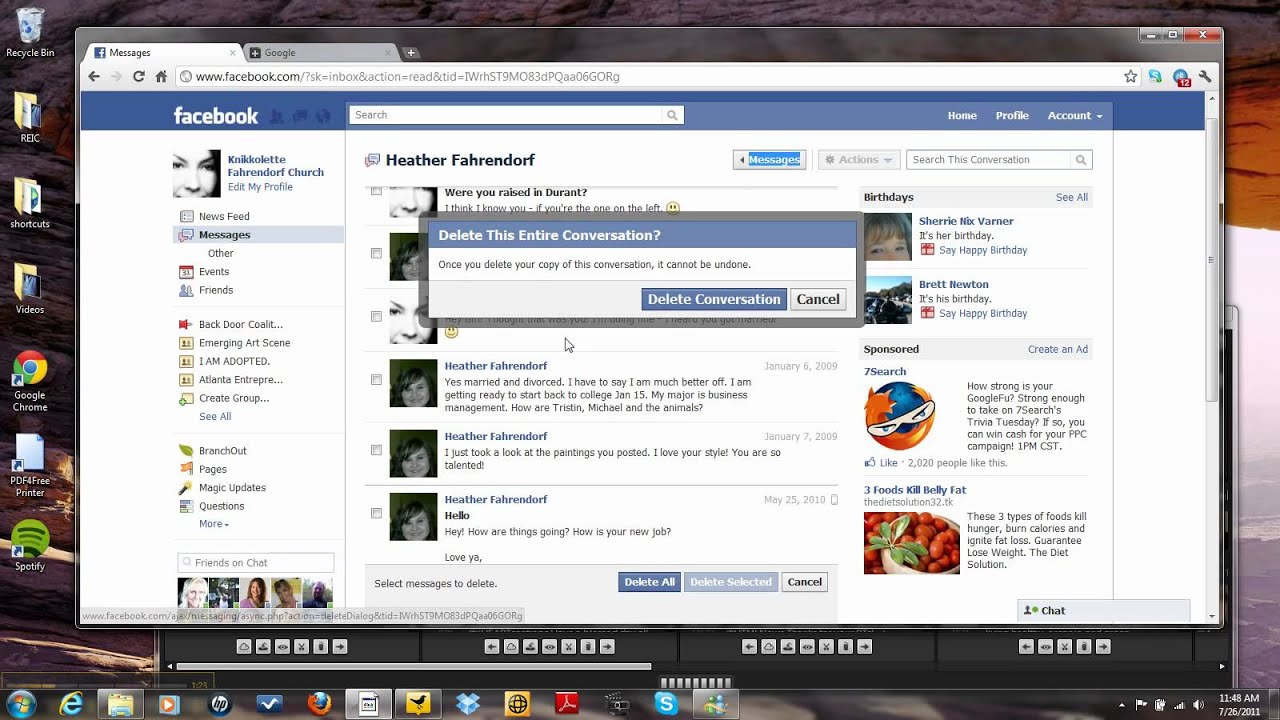Click the Chrome address bar

pyautogui.click(x=650, y=76)
